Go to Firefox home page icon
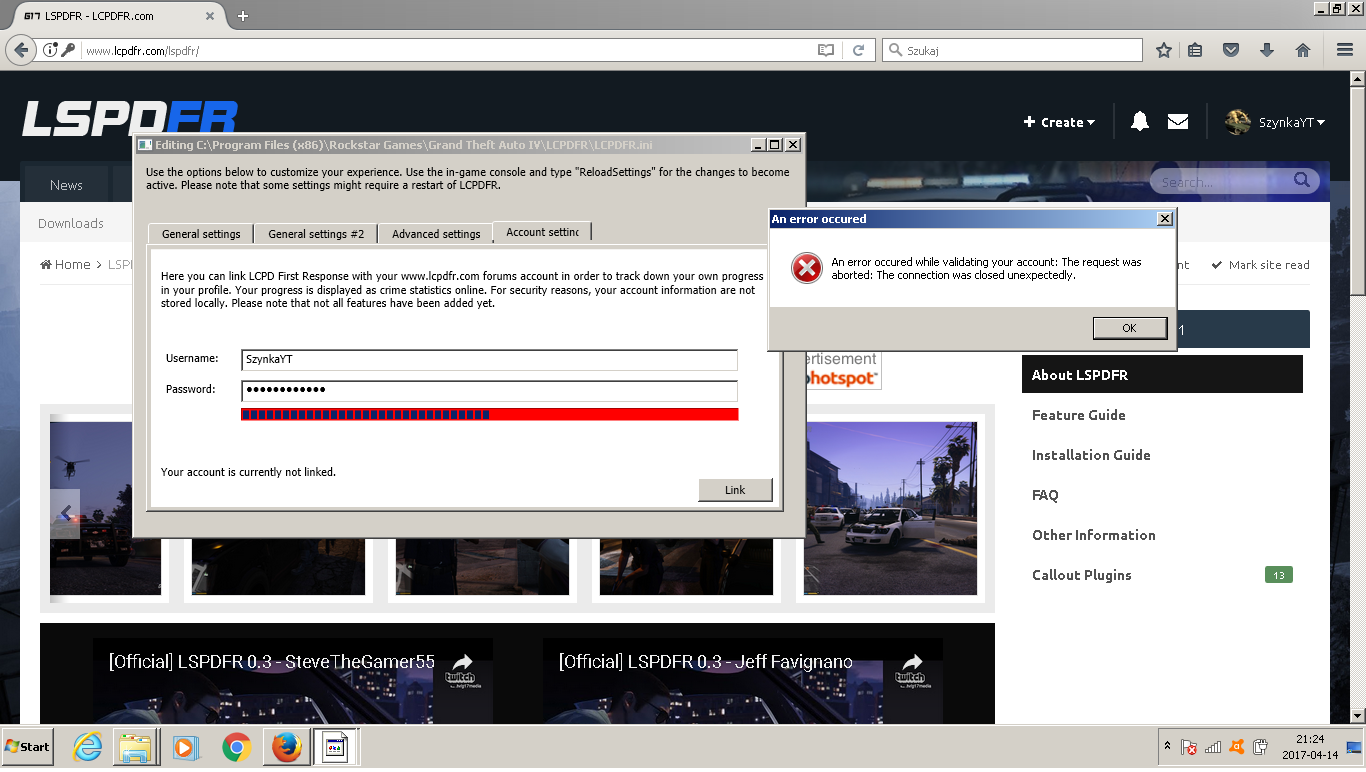The height and width of the screenshot is (772, 1366). click(1303, 50)
